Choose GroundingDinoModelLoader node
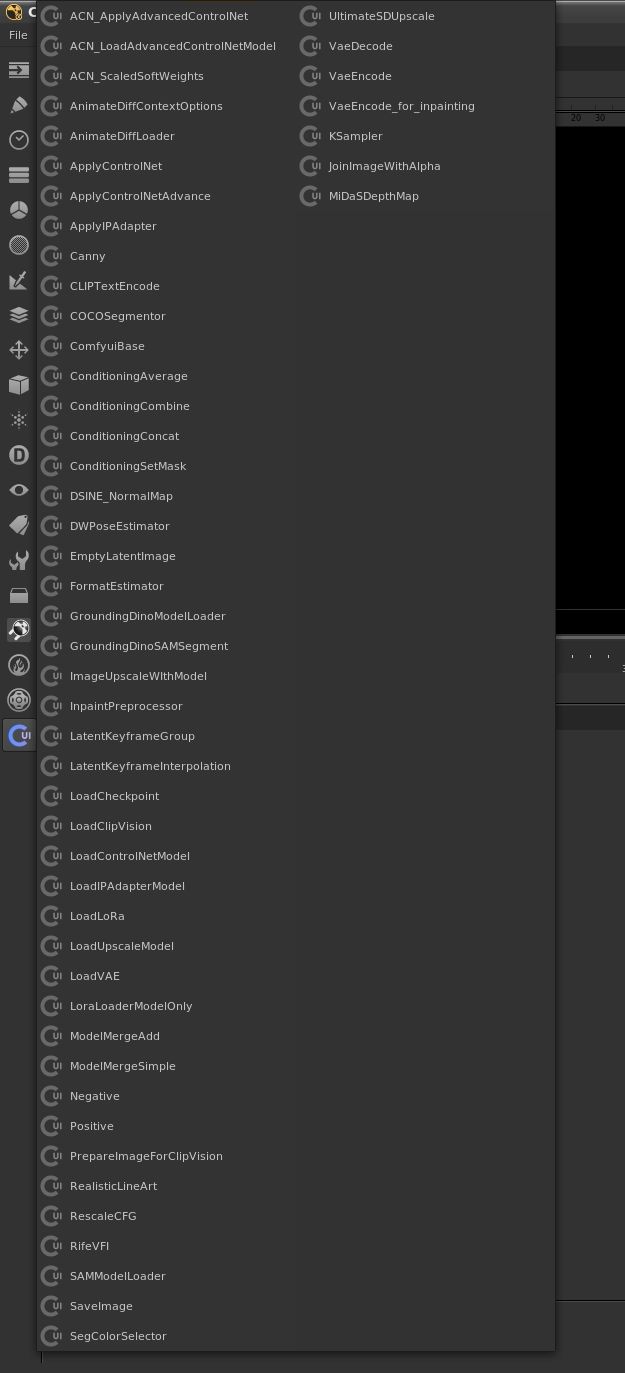625x1373 pixels. coord(147,616)
